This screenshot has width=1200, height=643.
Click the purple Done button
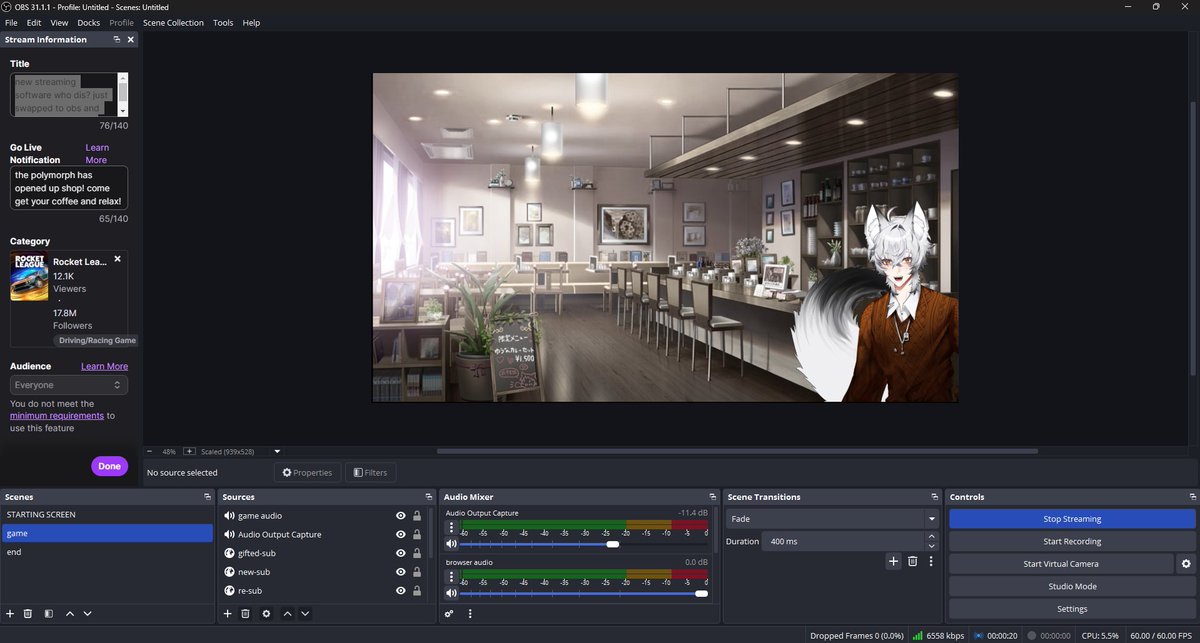click(109, 466)
